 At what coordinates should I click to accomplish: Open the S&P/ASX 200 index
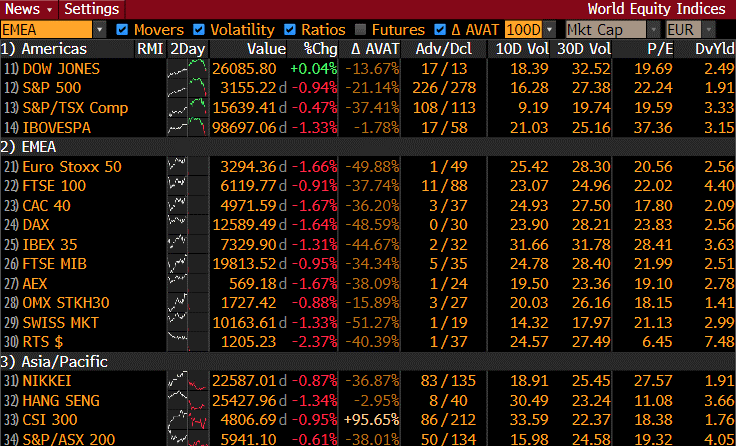(x=69, y=439)
